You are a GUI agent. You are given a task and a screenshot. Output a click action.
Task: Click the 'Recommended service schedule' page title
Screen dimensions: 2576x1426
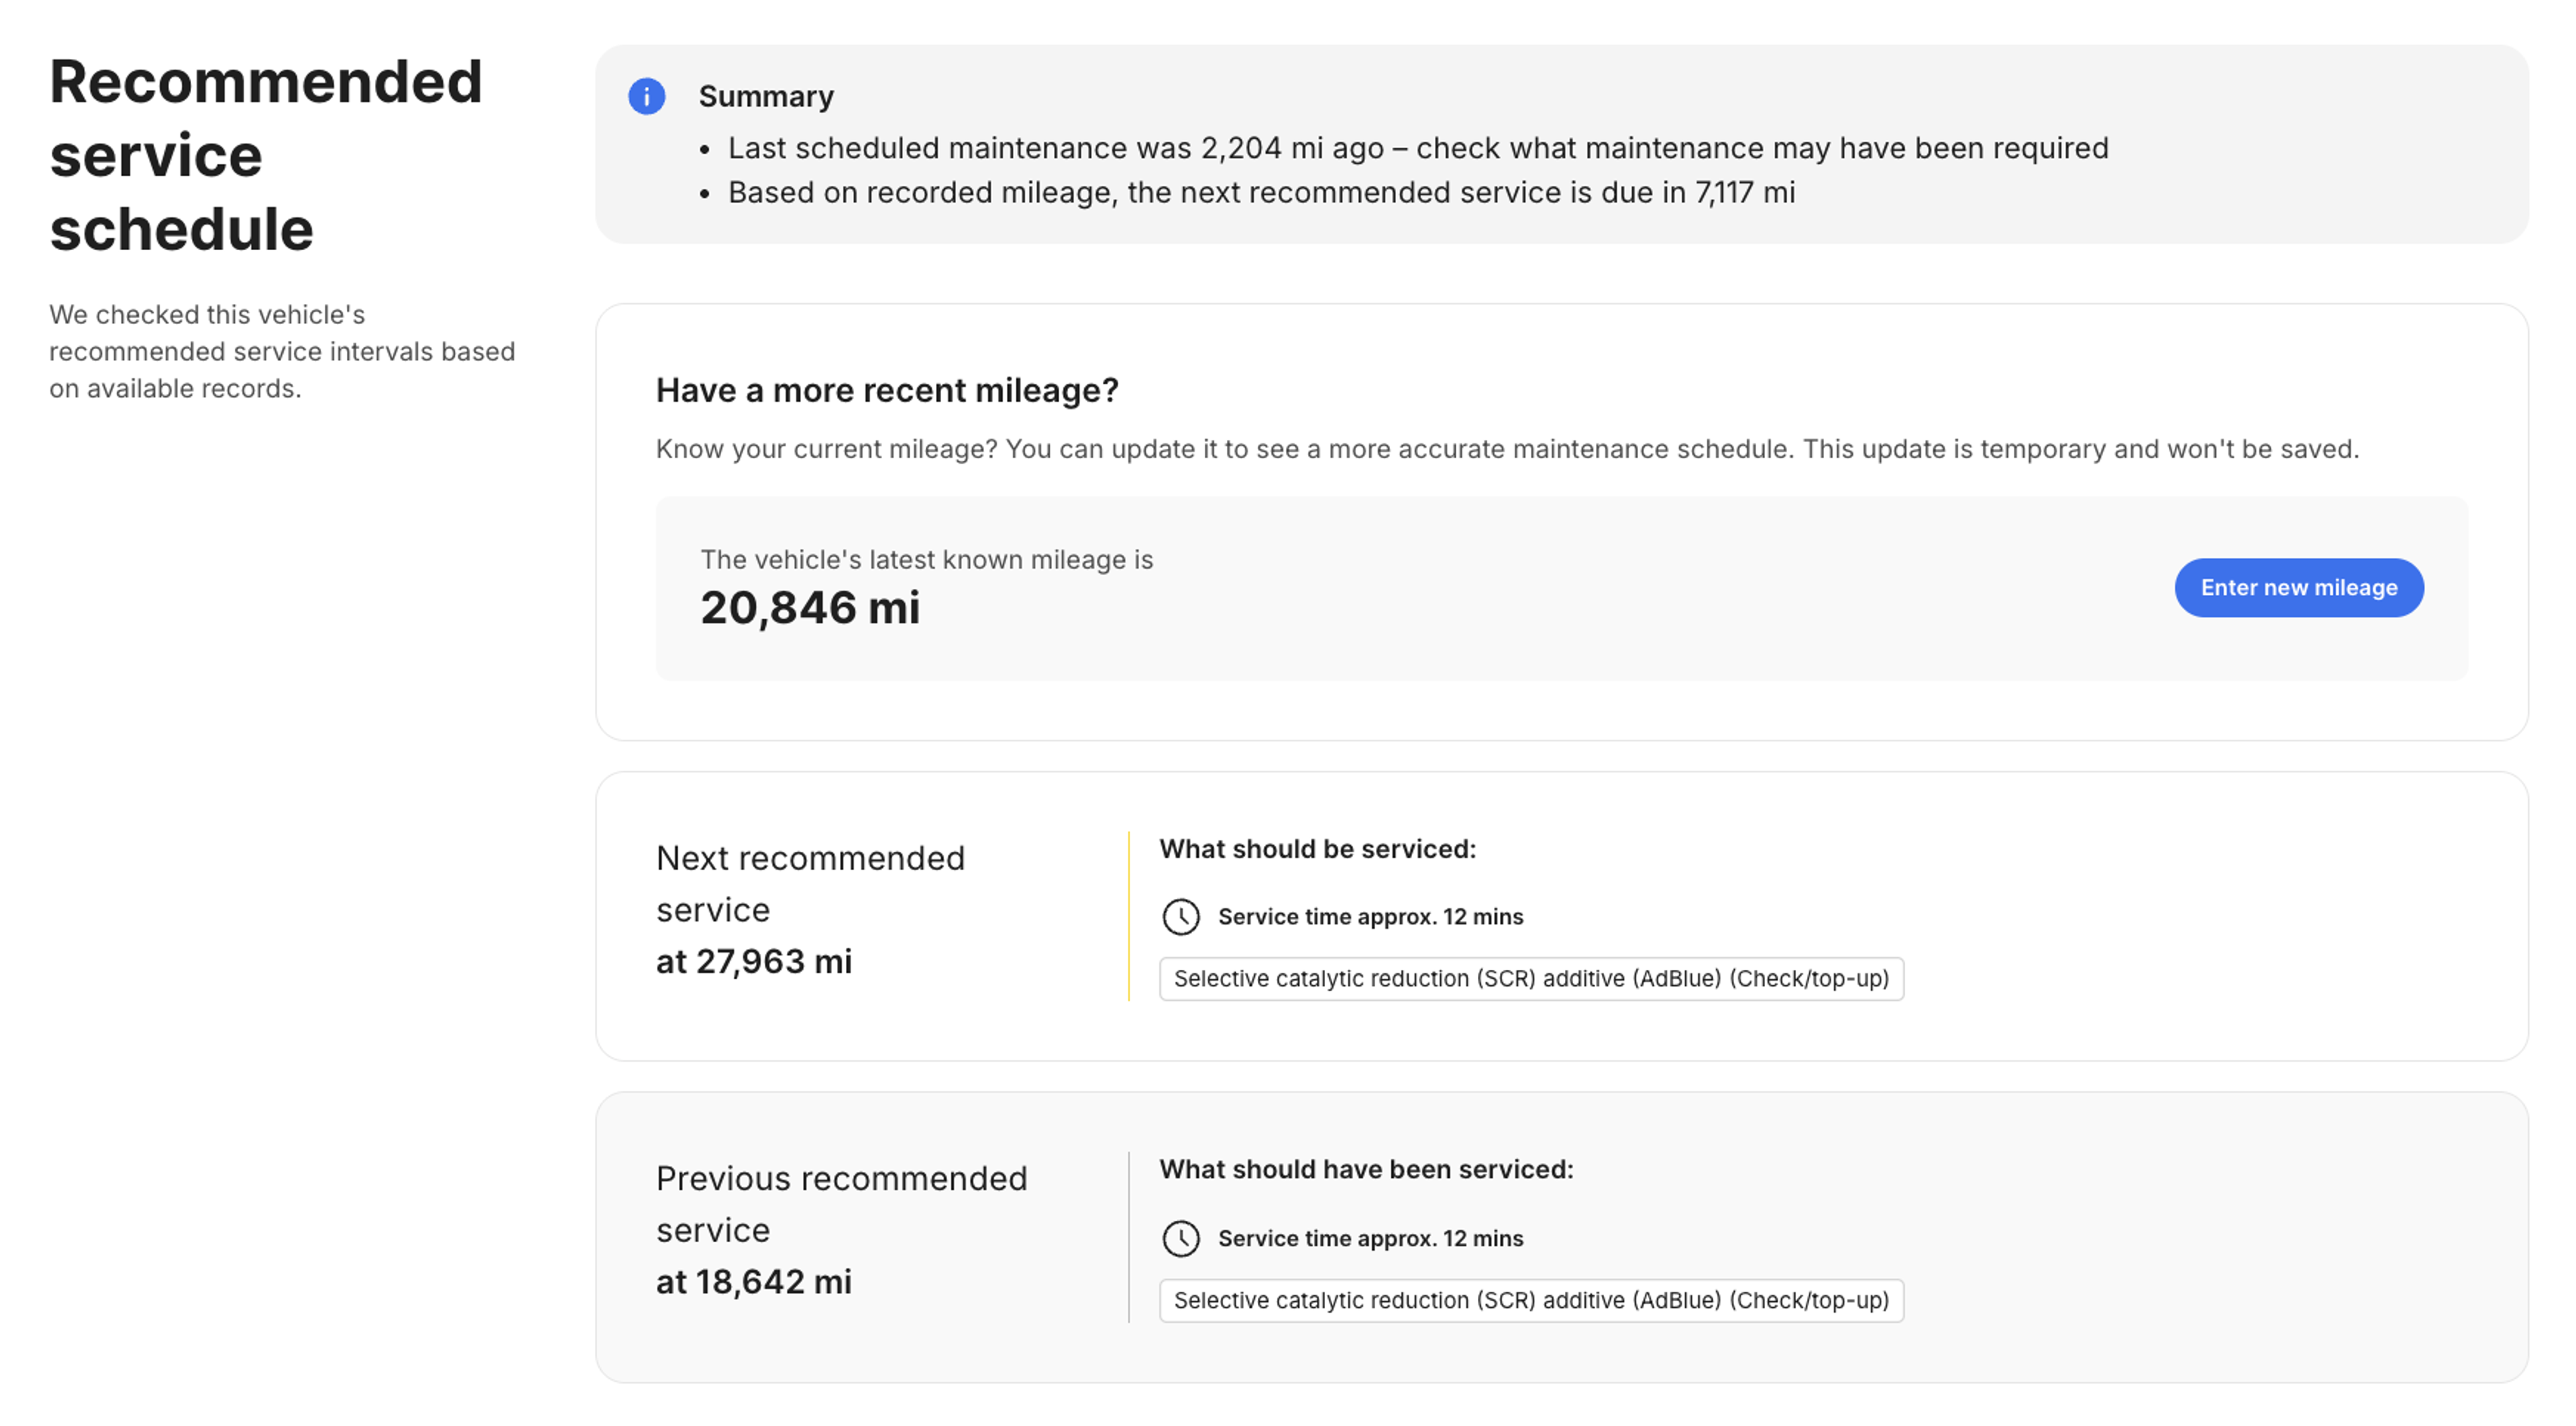(x=266, y=155)
